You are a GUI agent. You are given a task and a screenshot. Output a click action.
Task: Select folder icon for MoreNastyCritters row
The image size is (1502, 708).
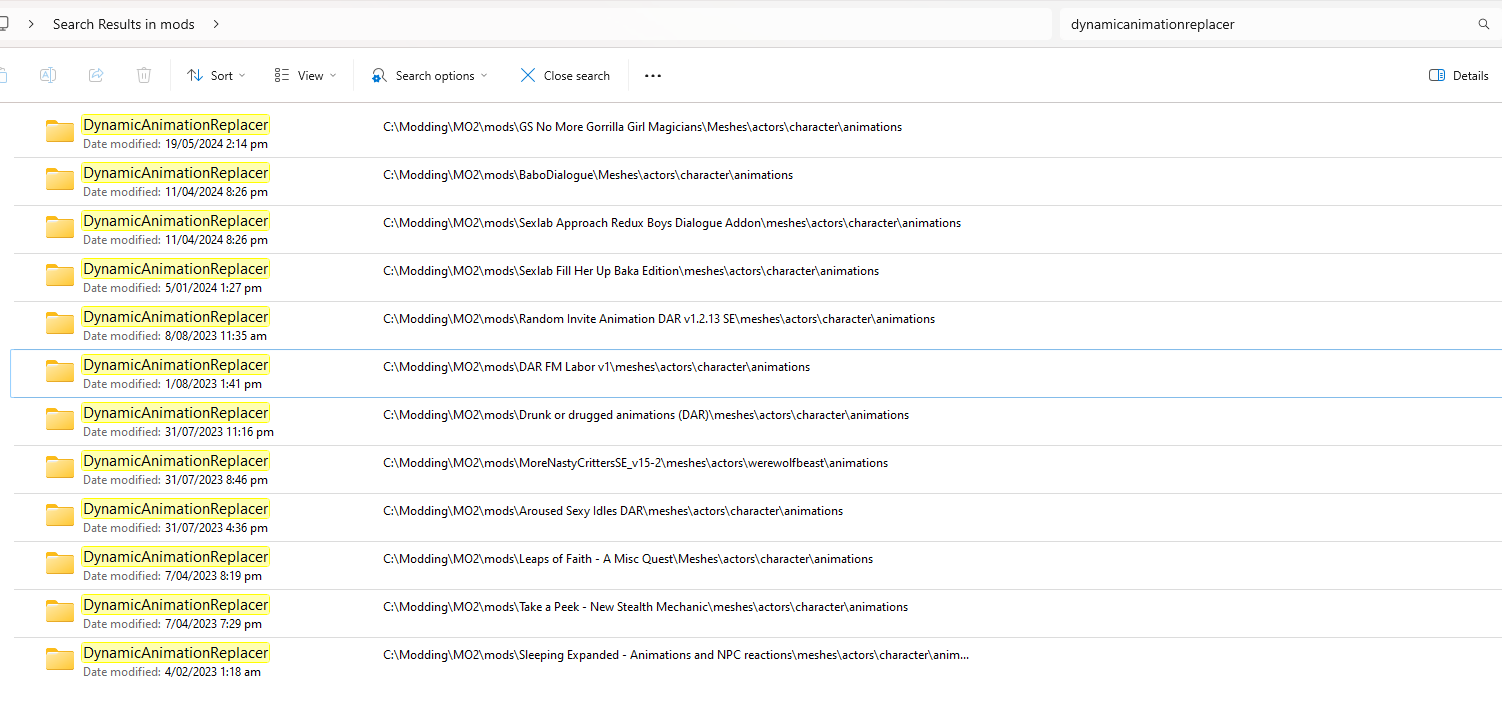[x=60, y=467]
